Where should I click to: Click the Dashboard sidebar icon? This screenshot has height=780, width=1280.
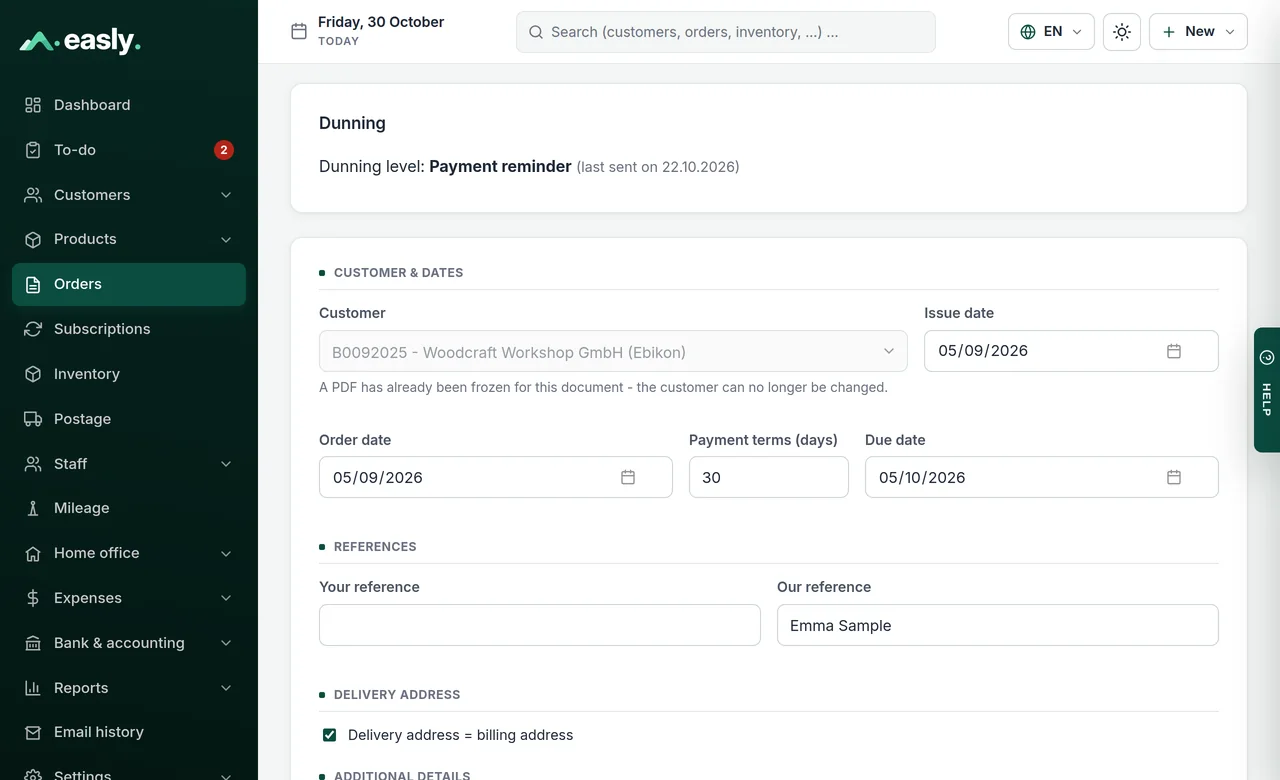click(x=33, y=105)
